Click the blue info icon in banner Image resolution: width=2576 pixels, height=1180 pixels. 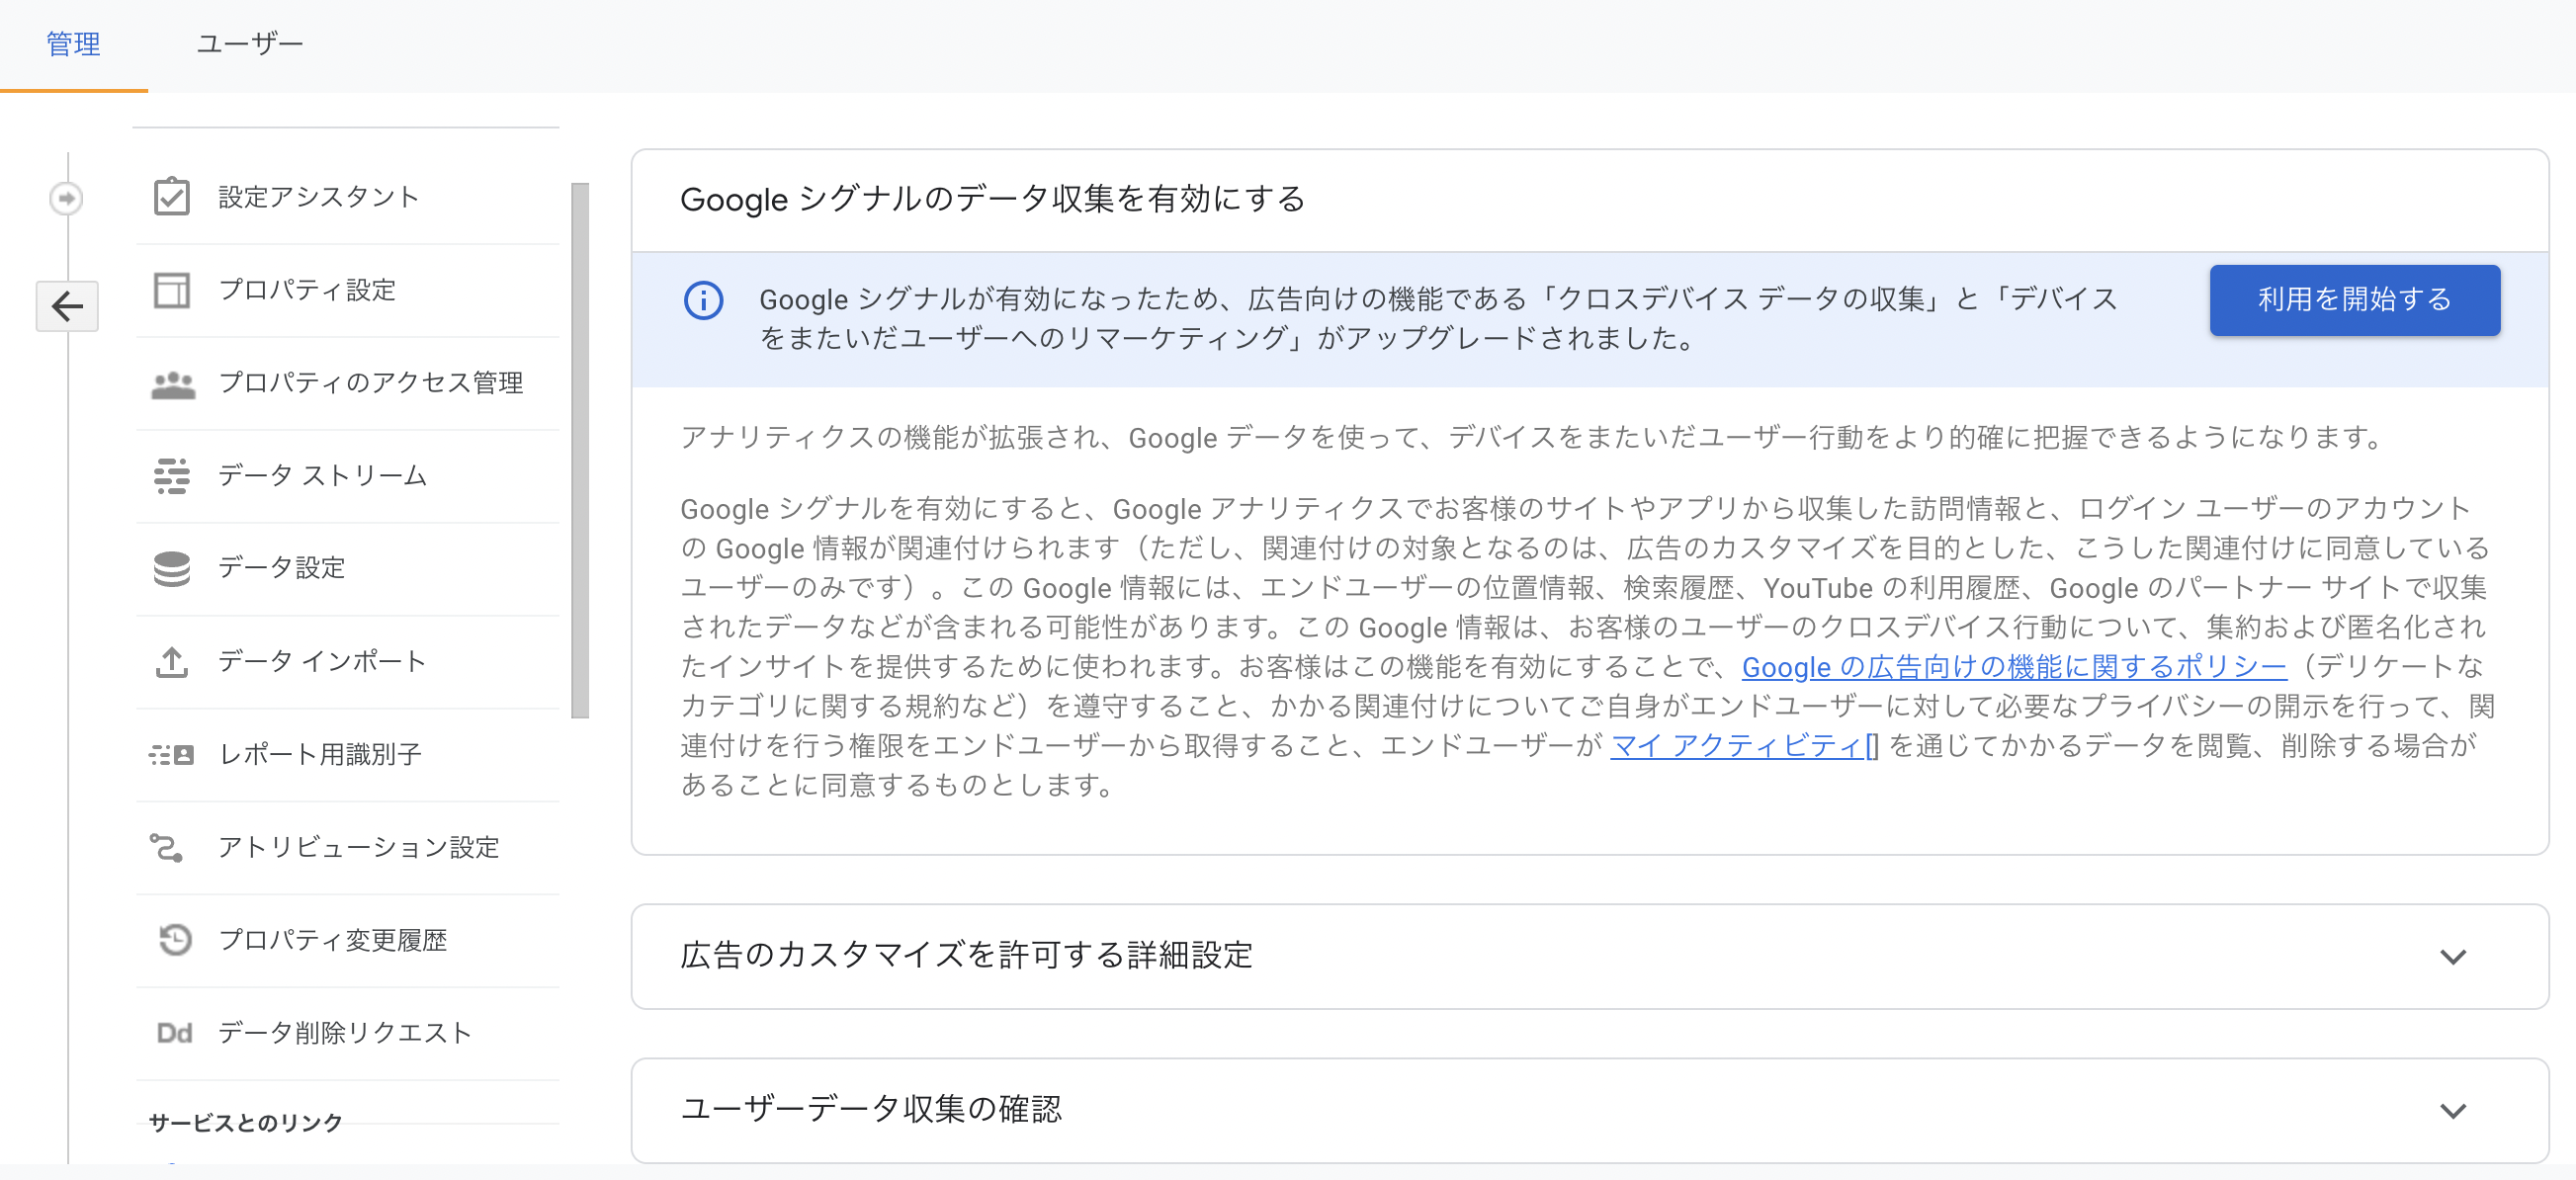(703, 300)
